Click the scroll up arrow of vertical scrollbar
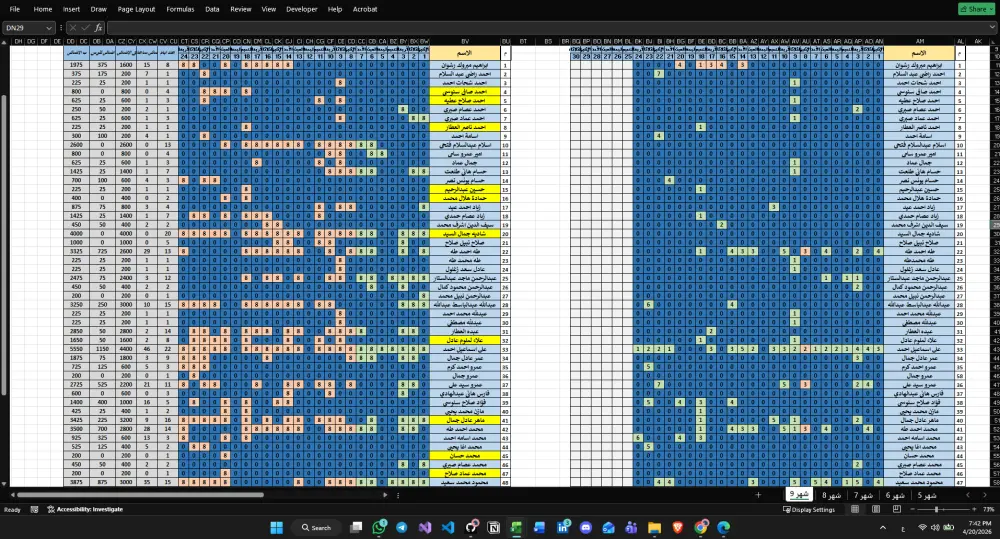The image size is (1000, 539). click(4, 42)
